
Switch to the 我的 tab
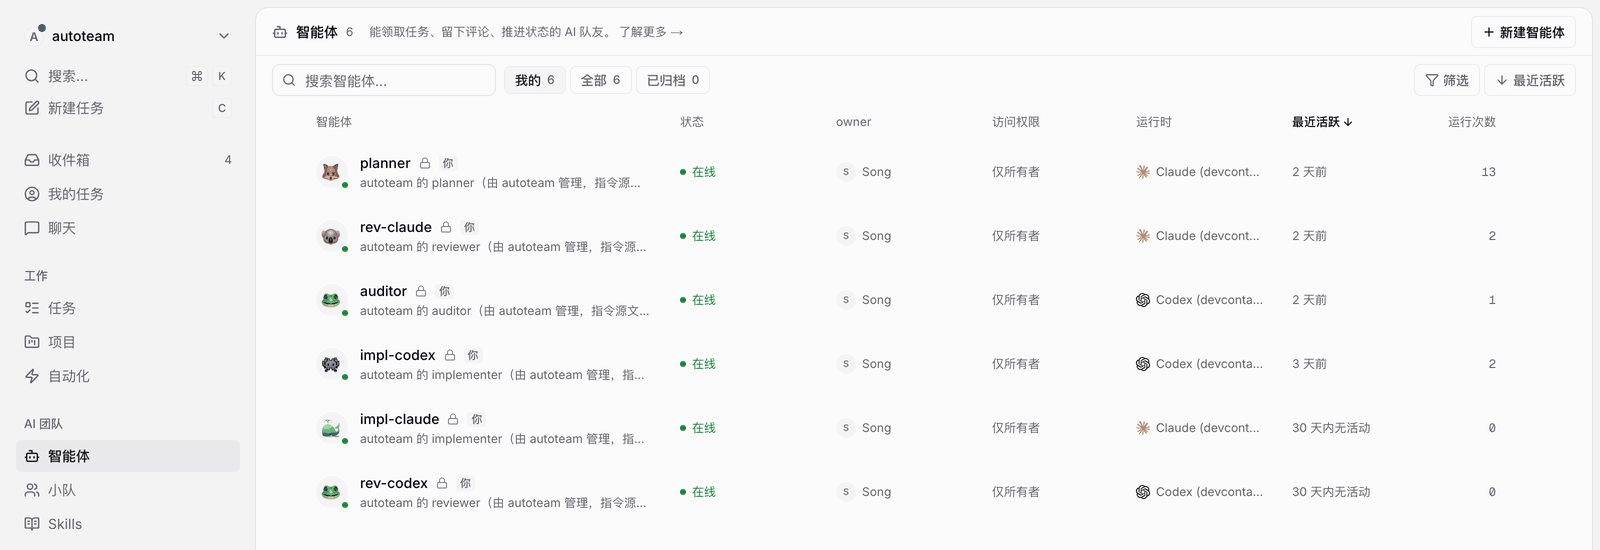535,80
